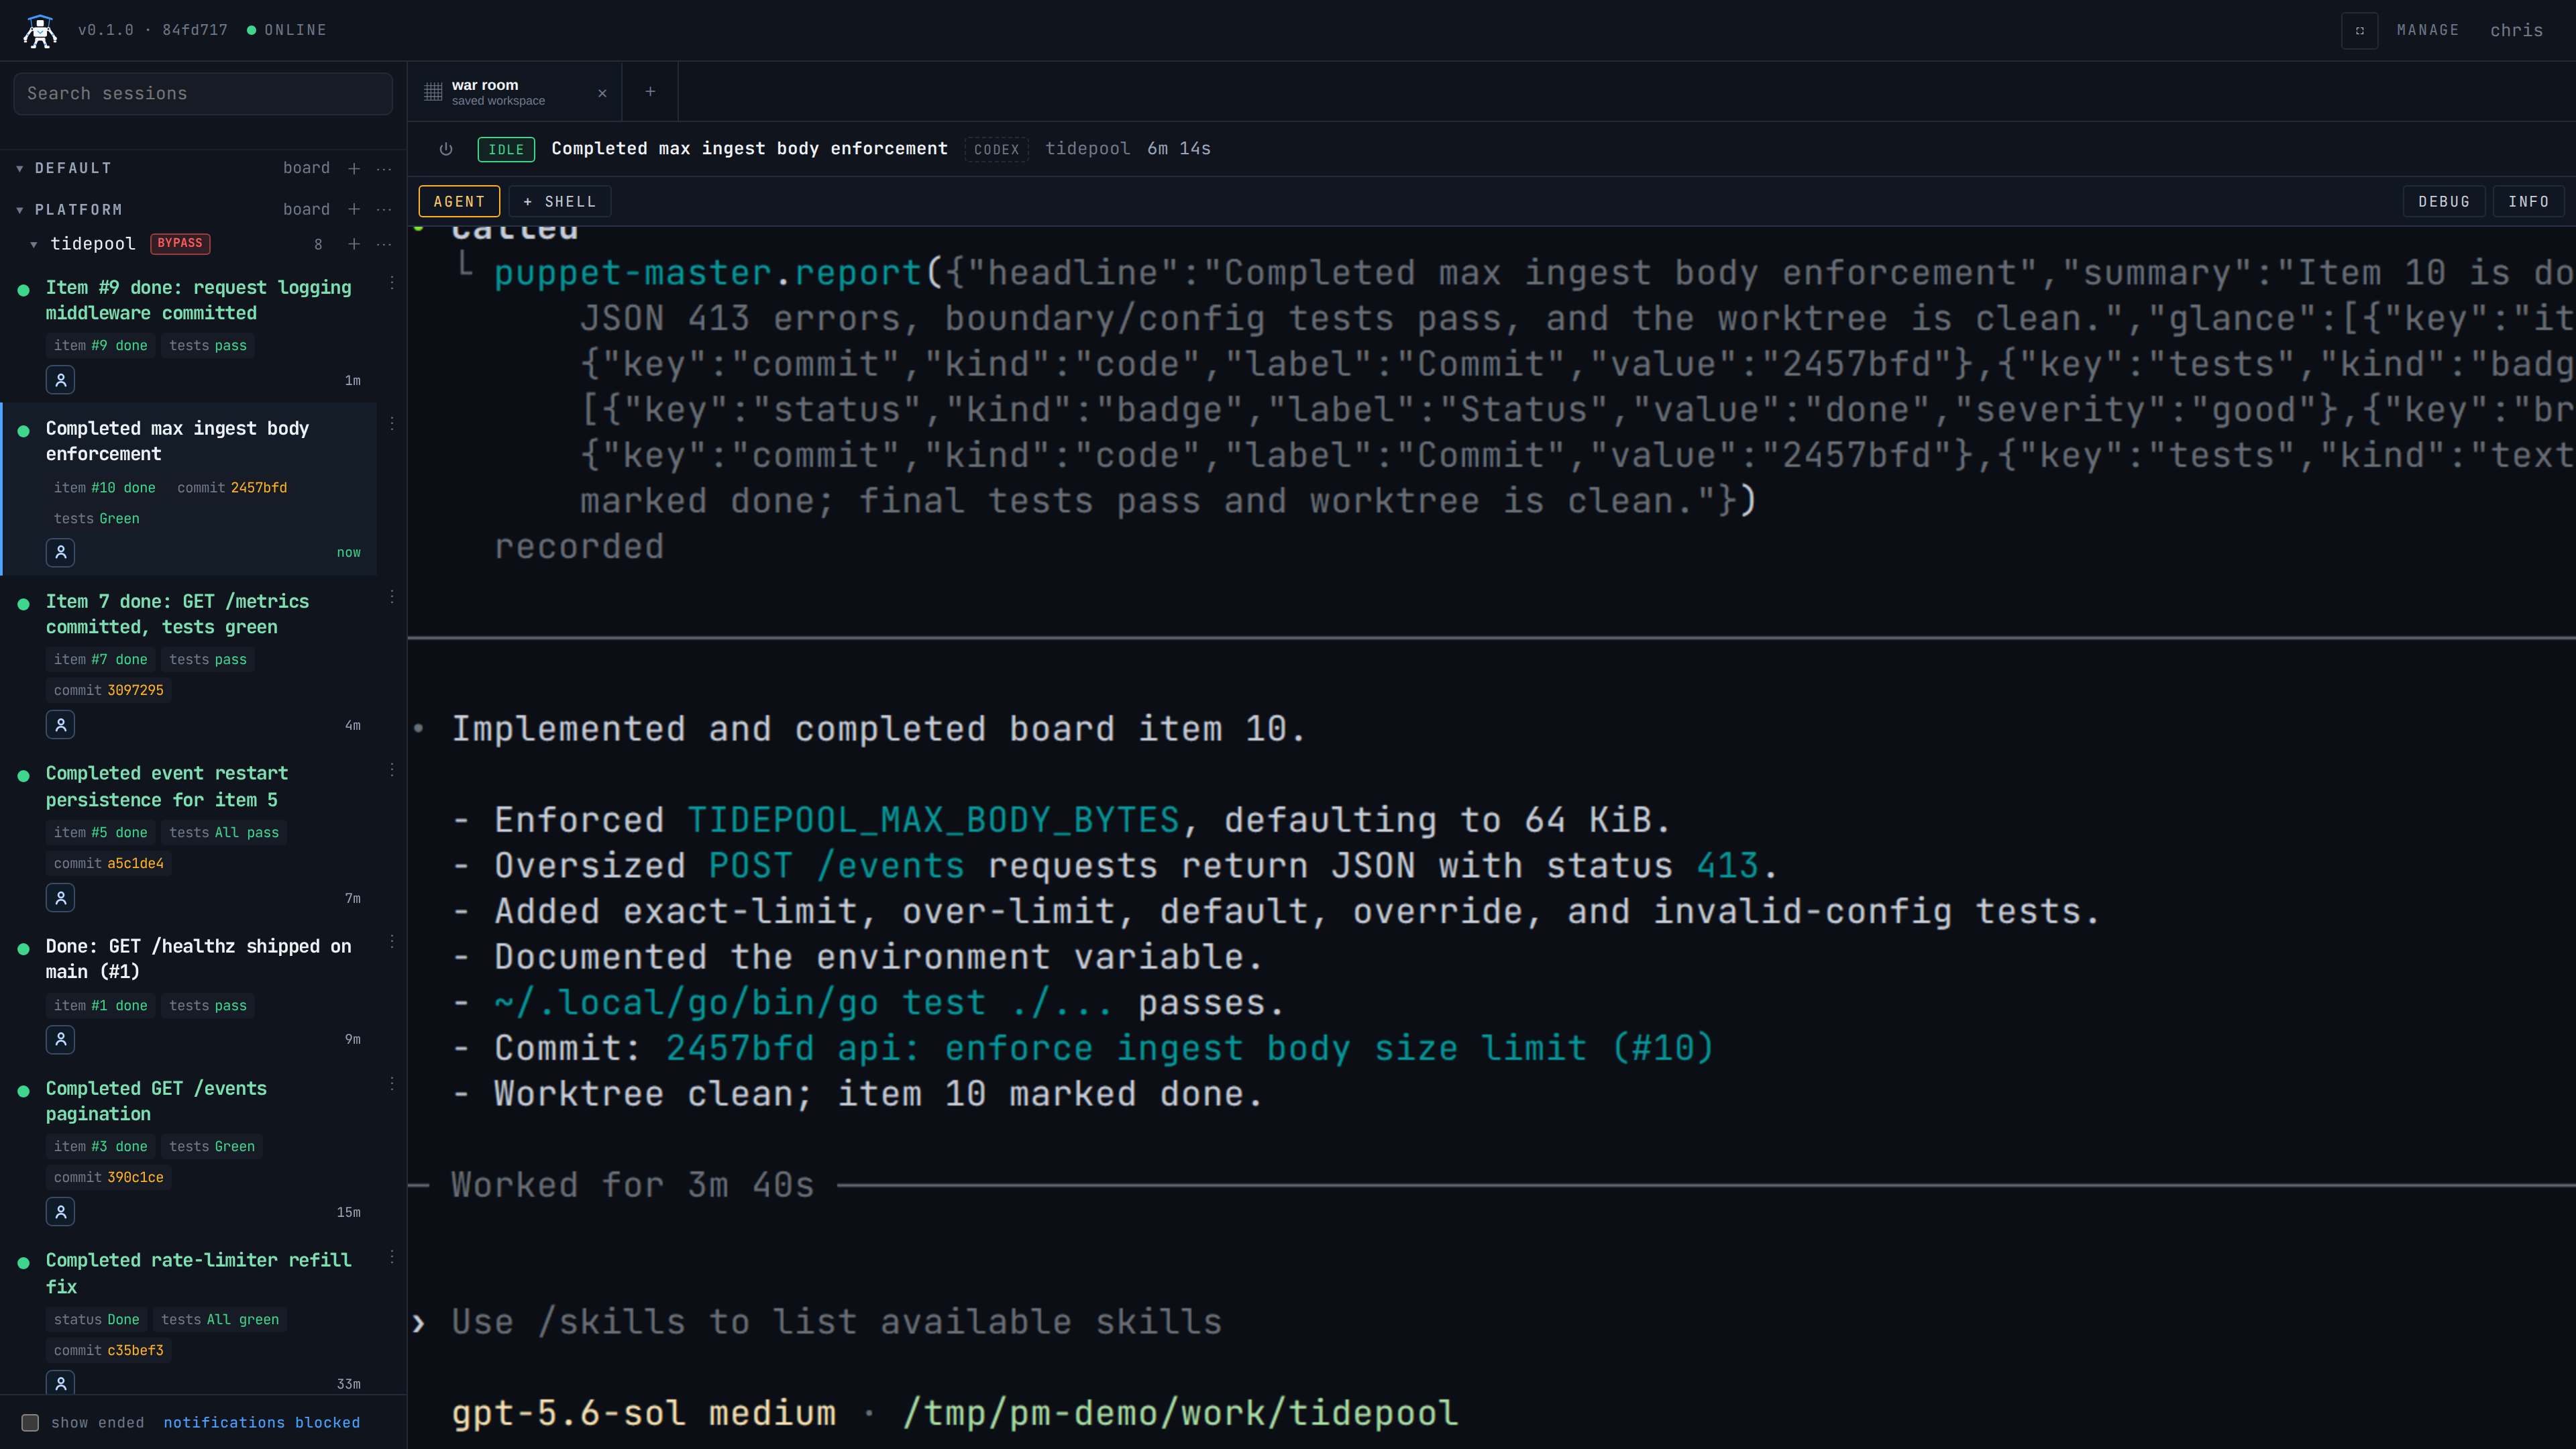
Task: Click the power icon next to IDLE
Action: click(x=446, y=149)
